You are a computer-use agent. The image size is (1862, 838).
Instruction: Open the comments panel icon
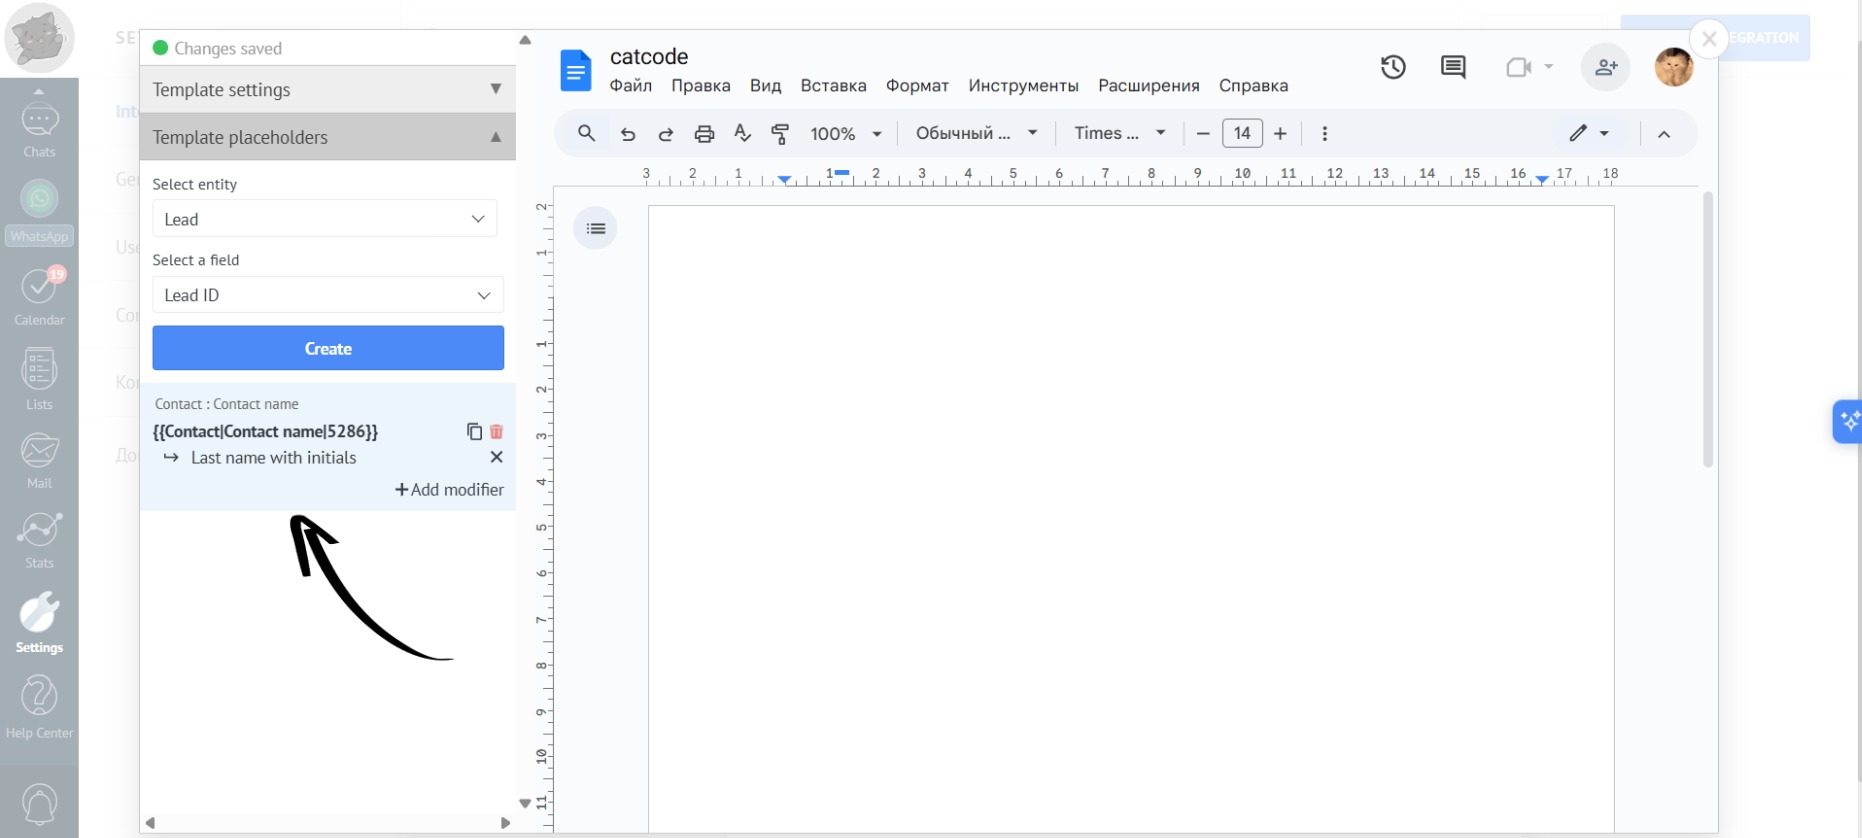pyautogui.click(x=1453, y=67)
